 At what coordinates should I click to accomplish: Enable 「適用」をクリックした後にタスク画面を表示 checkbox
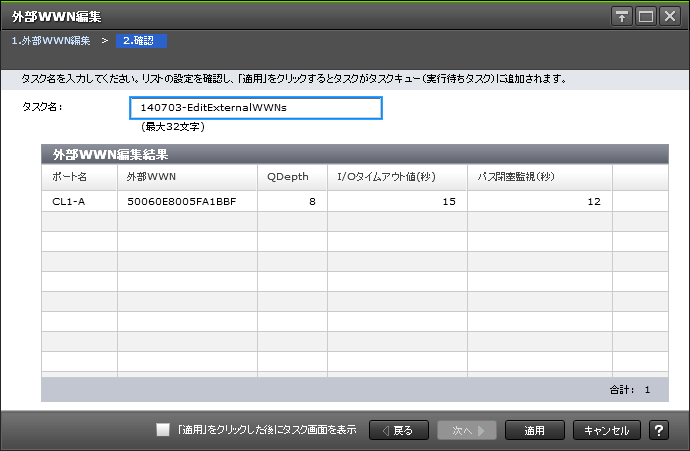pyautogui.click(x=163, y=430)
